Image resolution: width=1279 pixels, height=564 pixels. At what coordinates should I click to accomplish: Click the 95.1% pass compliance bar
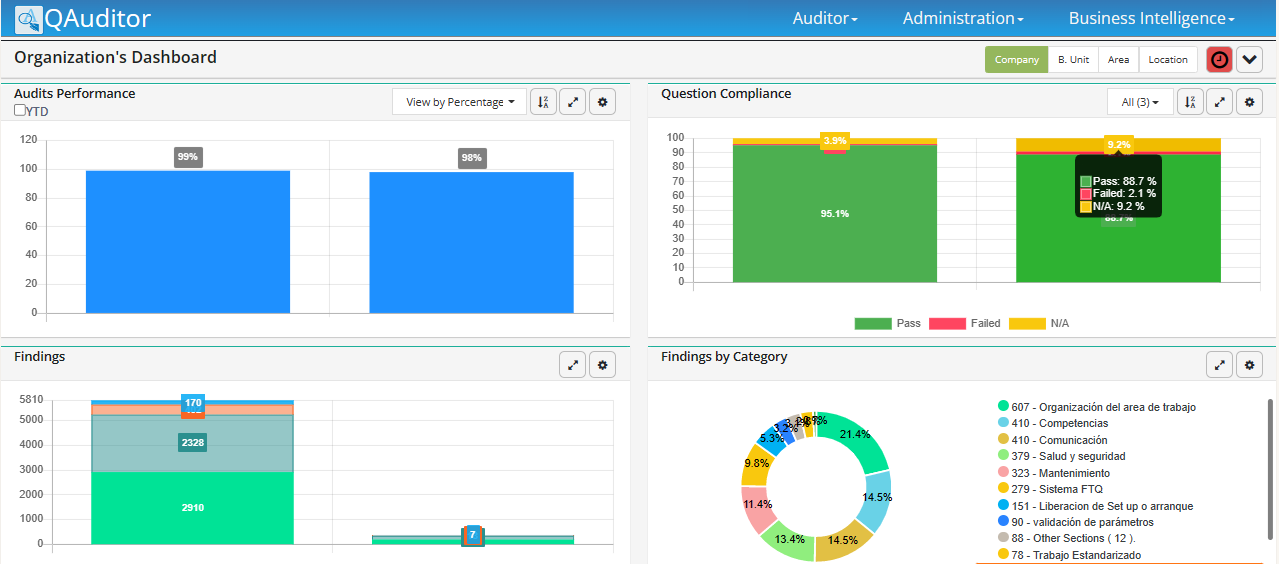pyautogui.click(x=835, y=214)
